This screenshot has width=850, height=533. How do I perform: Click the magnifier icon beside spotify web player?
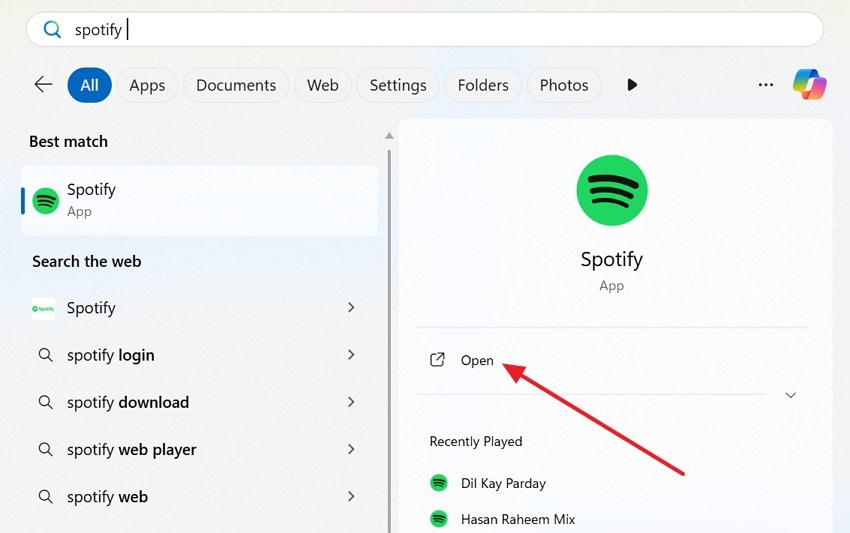46,449
